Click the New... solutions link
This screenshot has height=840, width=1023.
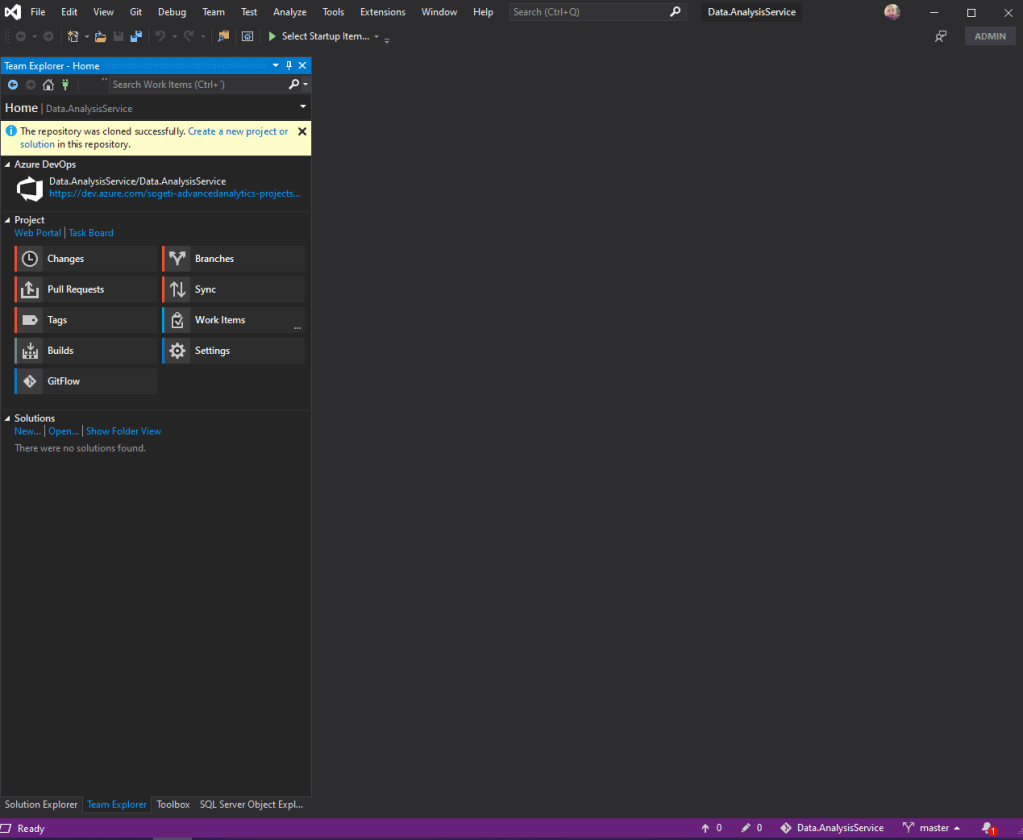27,431
